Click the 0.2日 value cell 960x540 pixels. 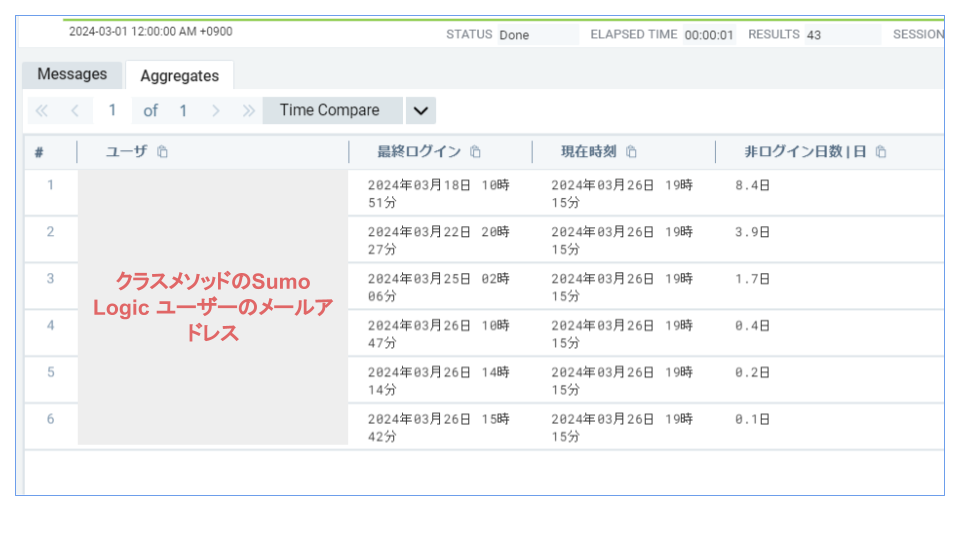tap(752, 372)
